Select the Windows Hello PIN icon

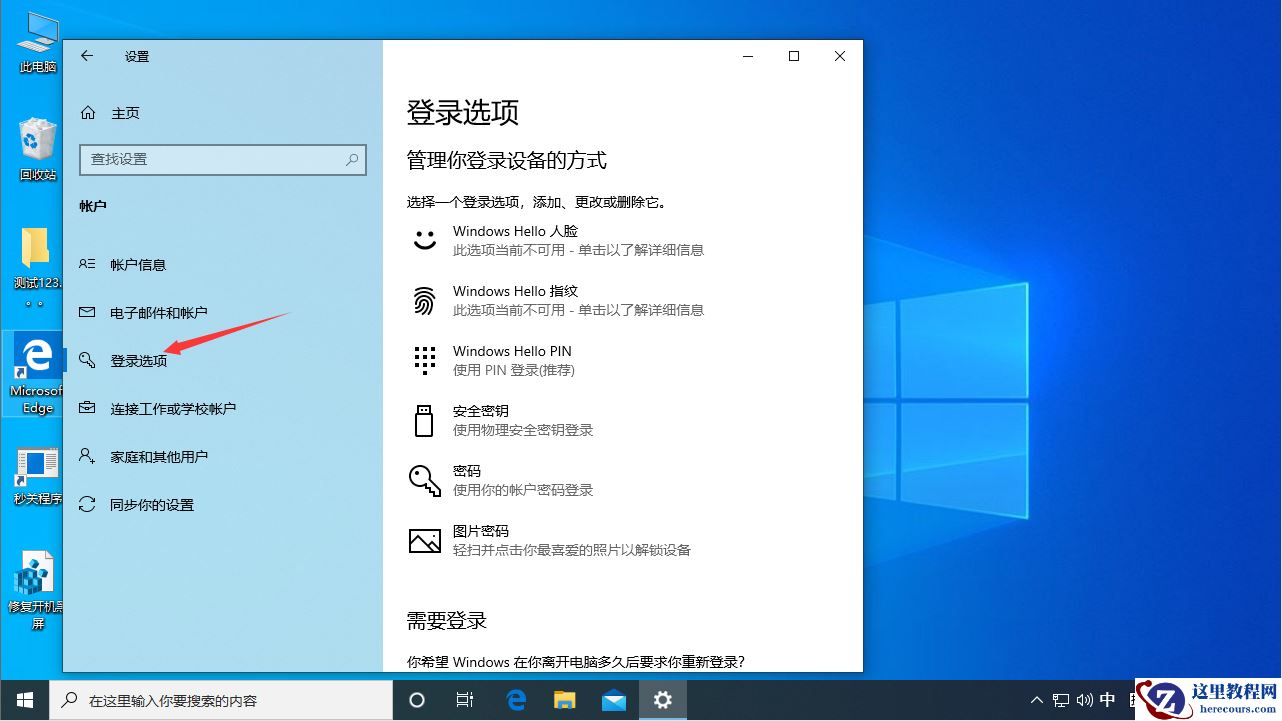coord(424,360)
